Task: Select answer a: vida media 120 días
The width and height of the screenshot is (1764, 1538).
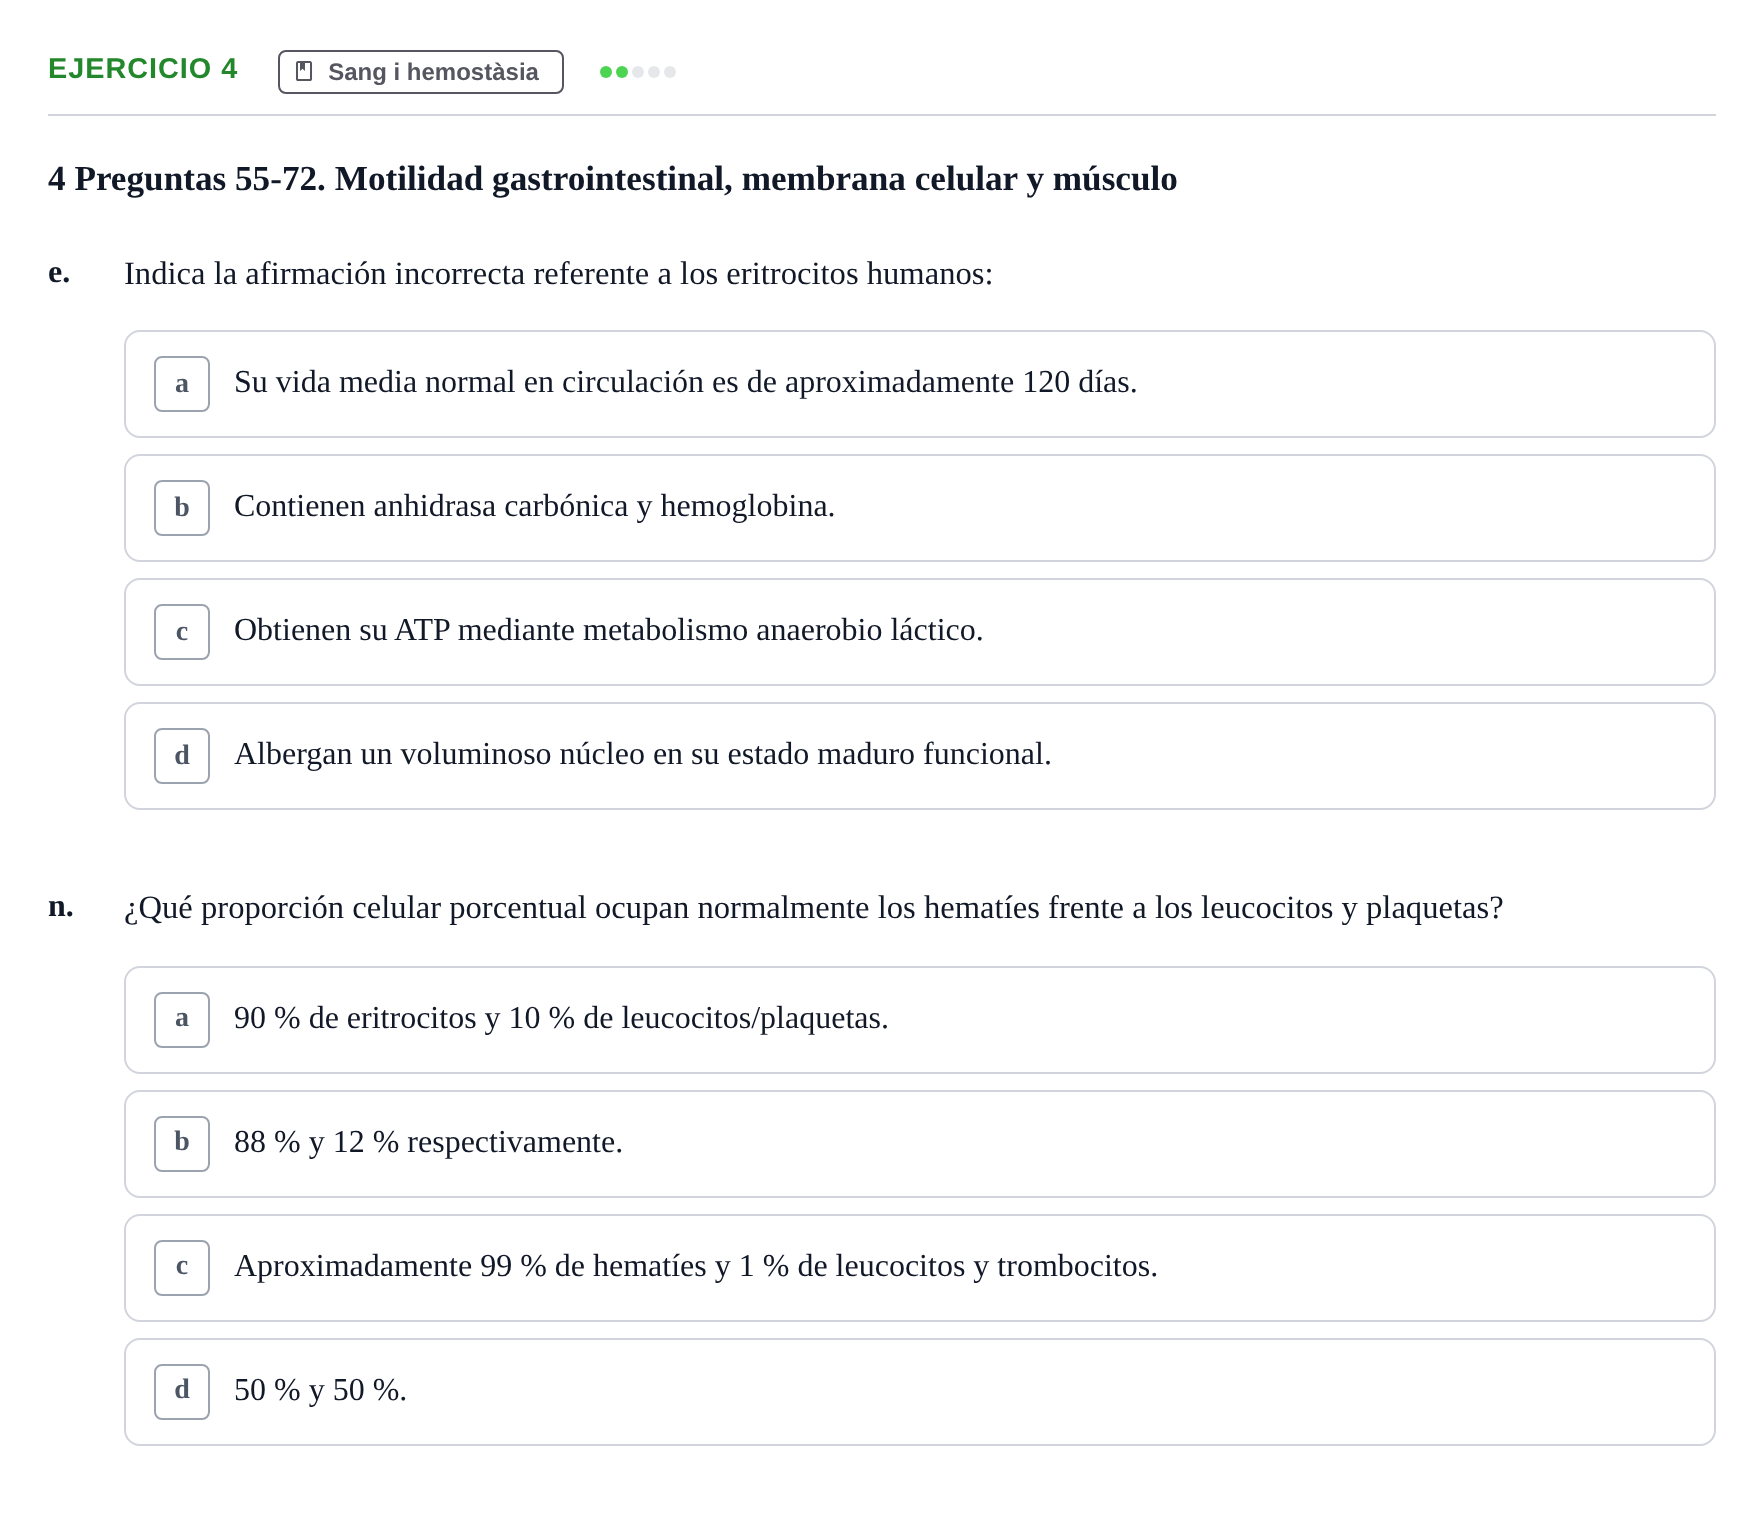Action: tap(920, 384)
